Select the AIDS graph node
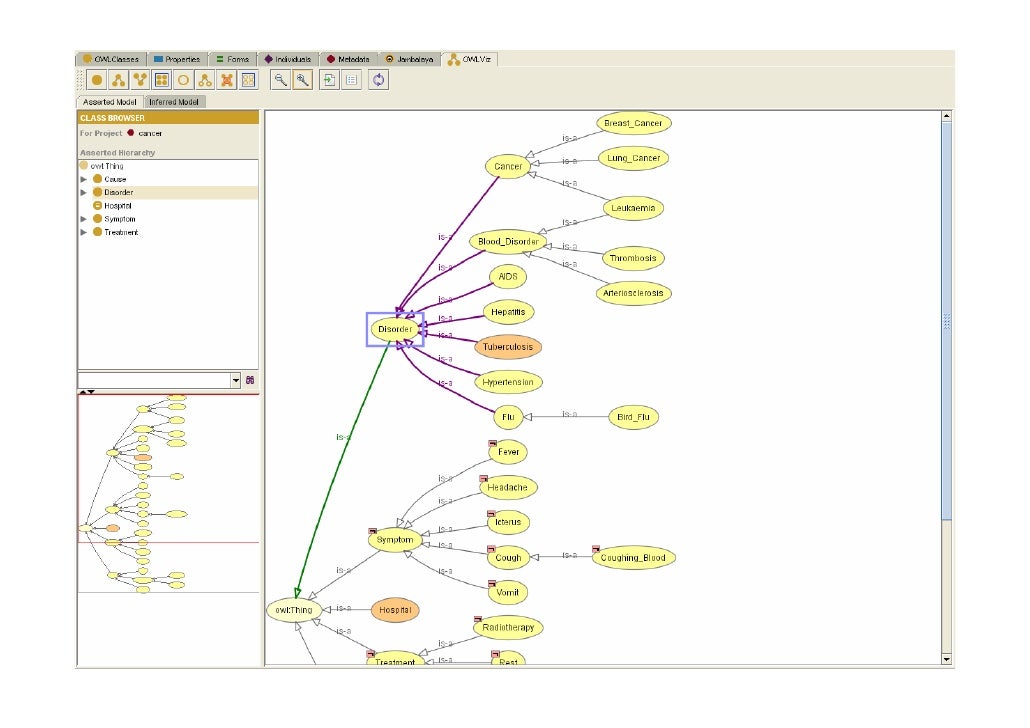1030x728 pixels. click(508, 277)
